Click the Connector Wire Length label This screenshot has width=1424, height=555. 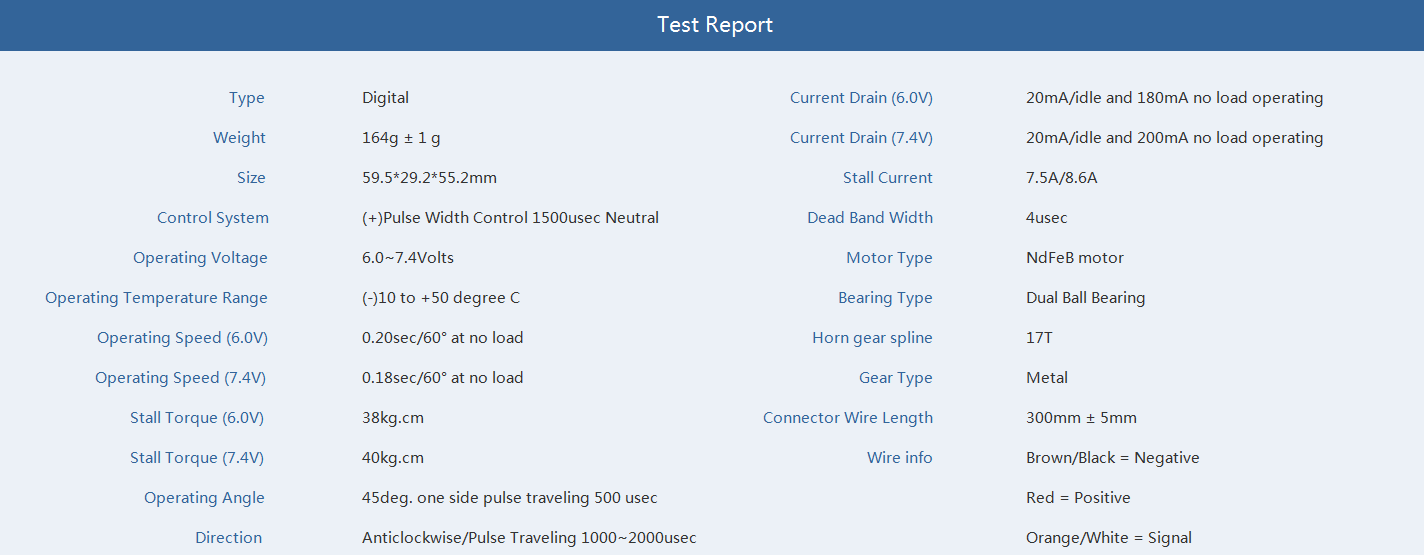(x=848, y=418)
